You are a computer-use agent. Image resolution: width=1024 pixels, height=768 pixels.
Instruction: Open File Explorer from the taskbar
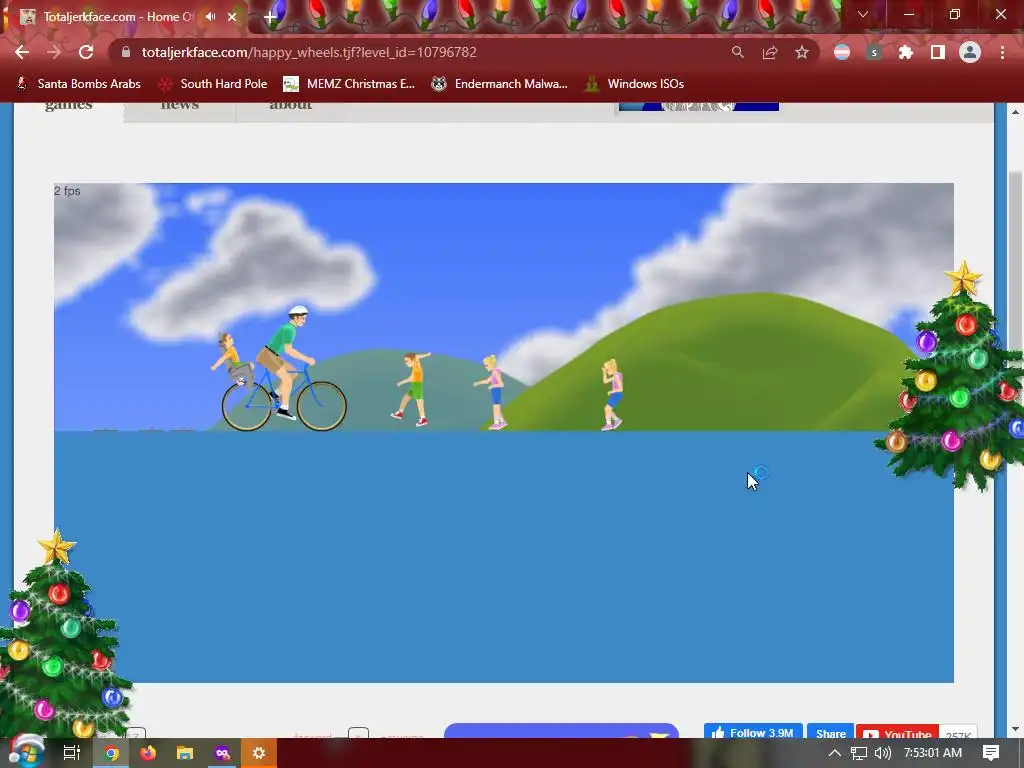pyautogui.click(x=185, y=753)
